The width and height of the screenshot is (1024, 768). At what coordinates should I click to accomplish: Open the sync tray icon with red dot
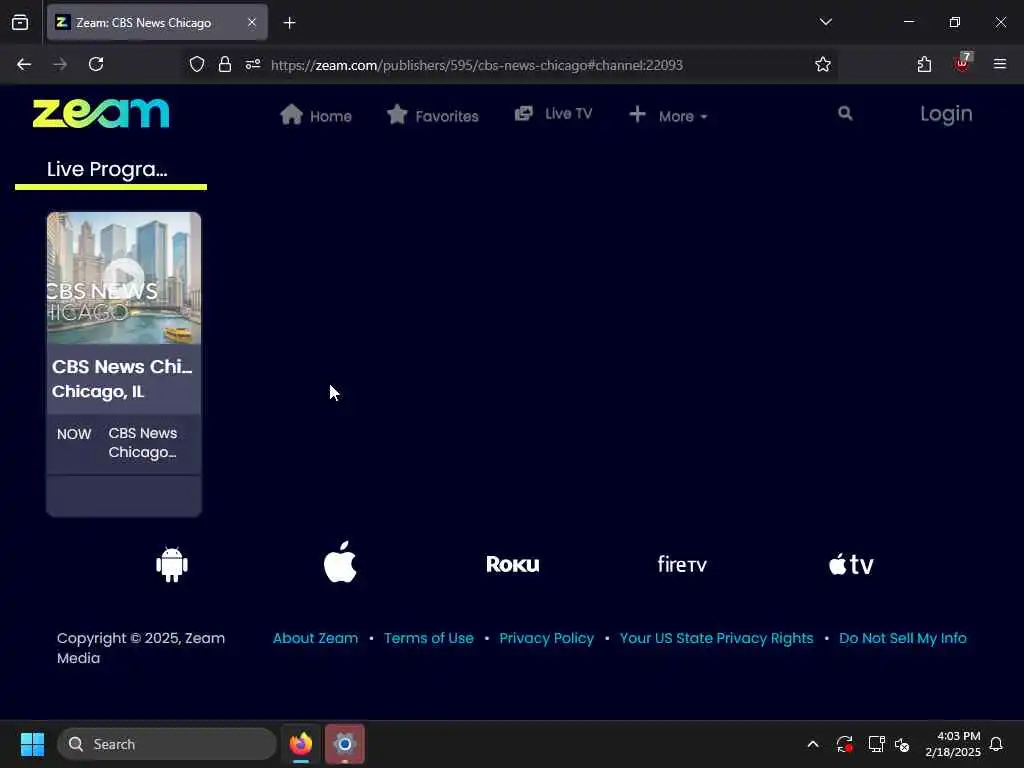[x=844, y=744]
